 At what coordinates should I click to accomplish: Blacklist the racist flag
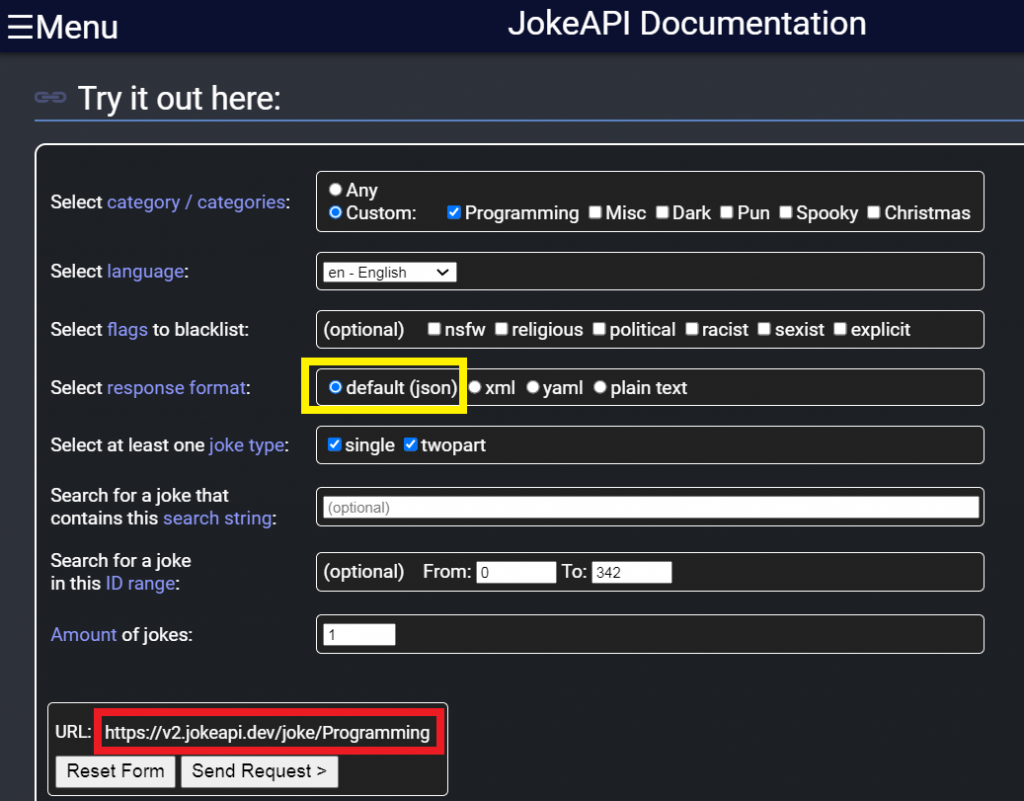[x=692, y=328]
